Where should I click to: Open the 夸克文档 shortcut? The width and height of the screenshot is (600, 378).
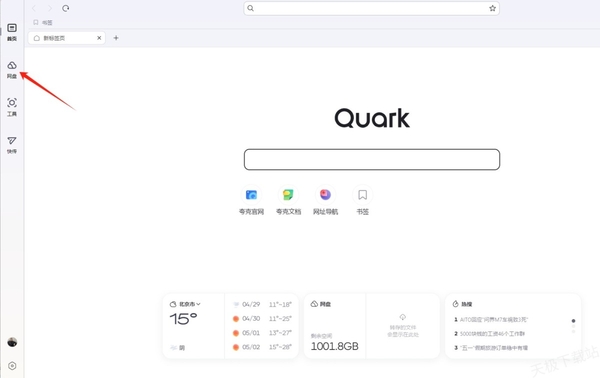[x=289, y=200]
